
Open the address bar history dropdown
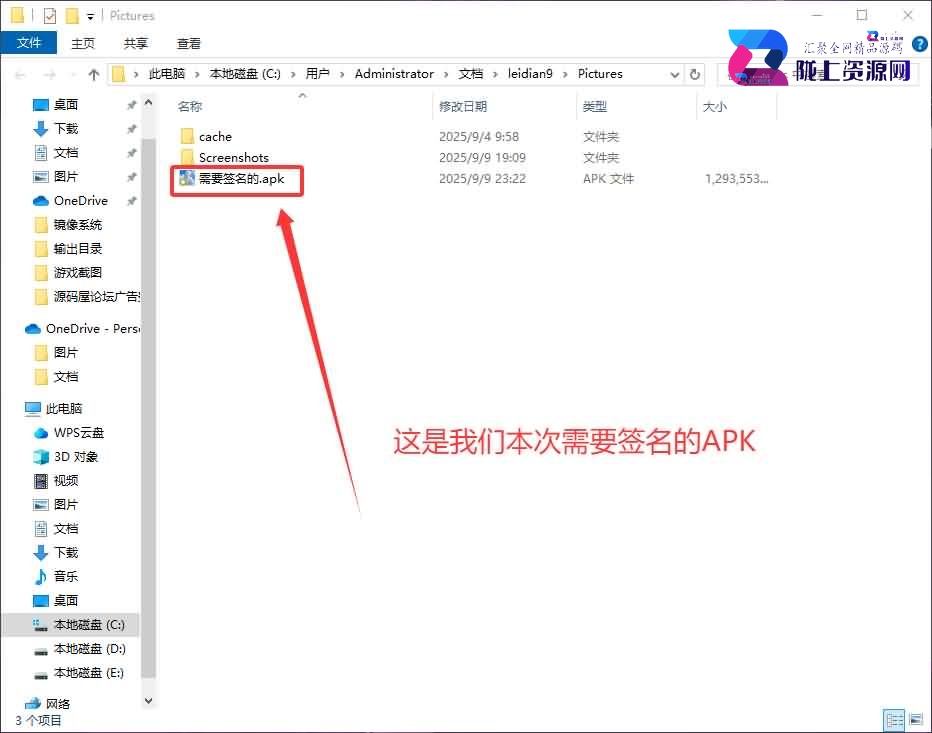click(675, 74)
